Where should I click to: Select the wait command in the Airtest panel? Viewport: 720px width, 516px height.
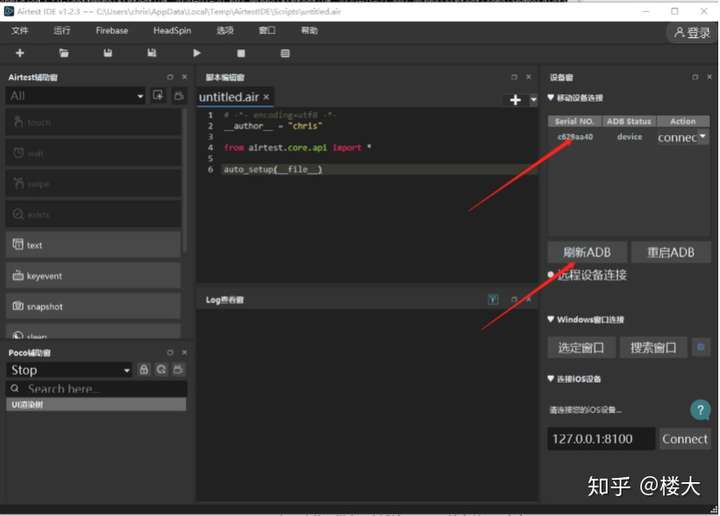tap(93, 153)
